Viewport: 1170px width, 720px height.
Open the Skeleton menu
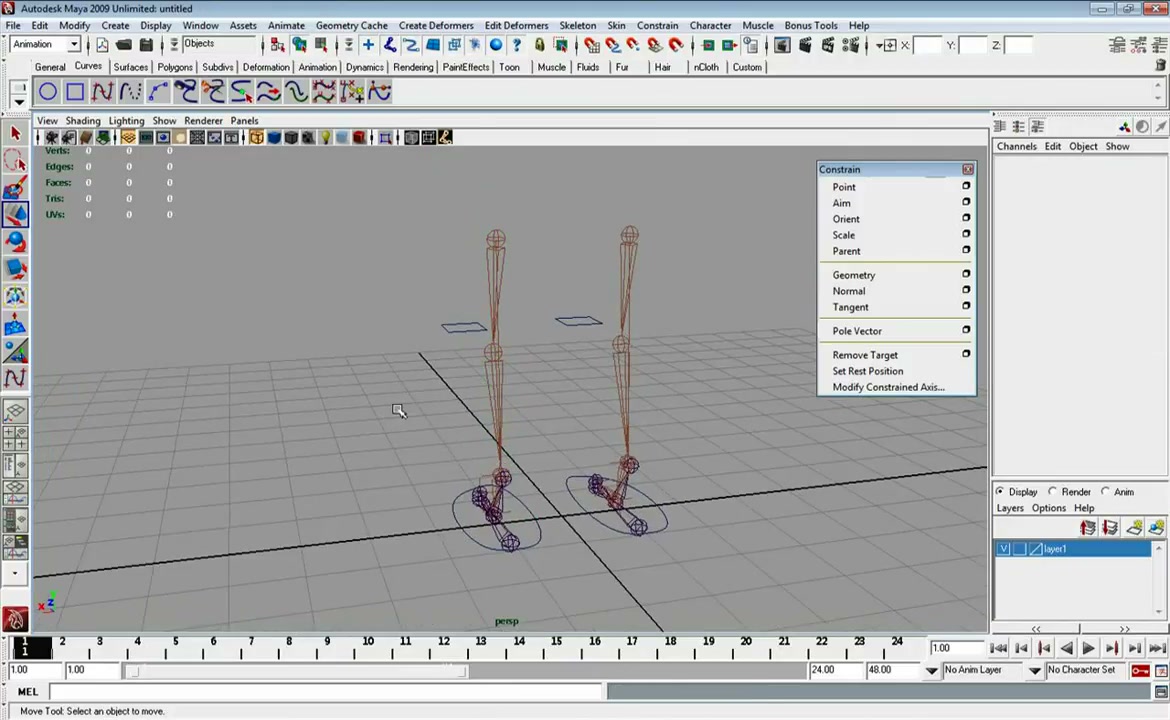tap(578, 25)
